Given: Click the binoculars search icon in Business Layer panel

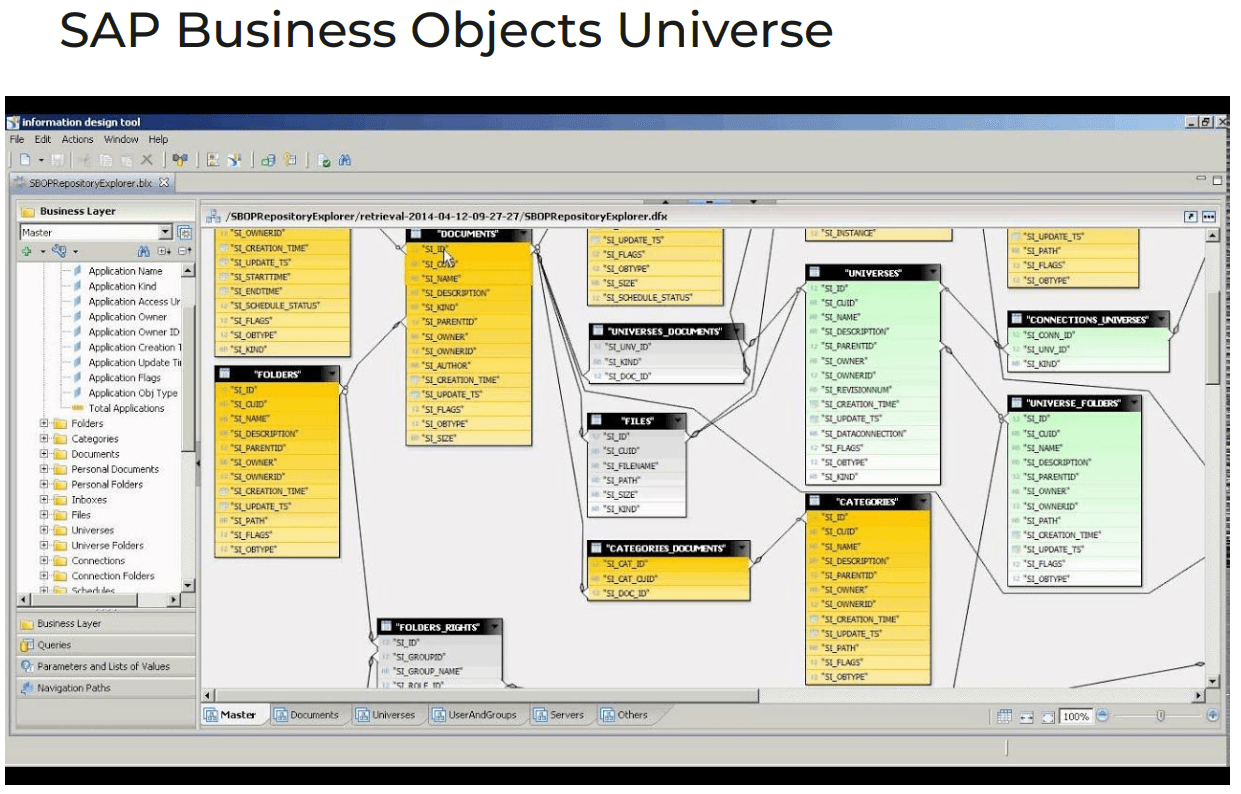Looking at the screenshot, I should pyautogui.click(x=143, y=251).
